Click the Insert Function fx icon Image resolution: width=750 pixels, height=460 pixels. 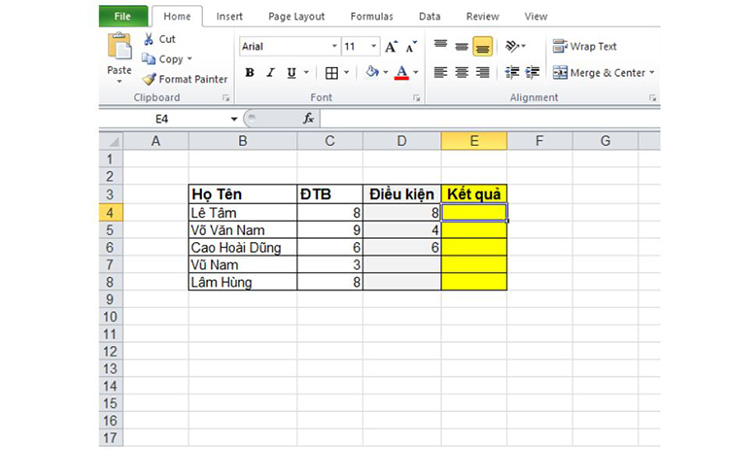point(309,119)
